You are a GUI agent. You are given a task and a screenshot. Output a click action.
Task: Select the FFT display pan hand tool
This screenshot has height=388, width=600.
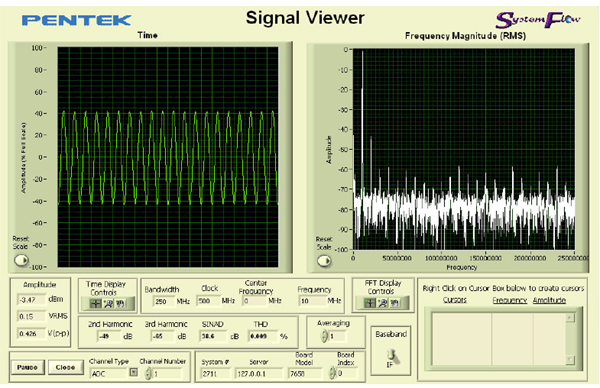tap(395, 303)
